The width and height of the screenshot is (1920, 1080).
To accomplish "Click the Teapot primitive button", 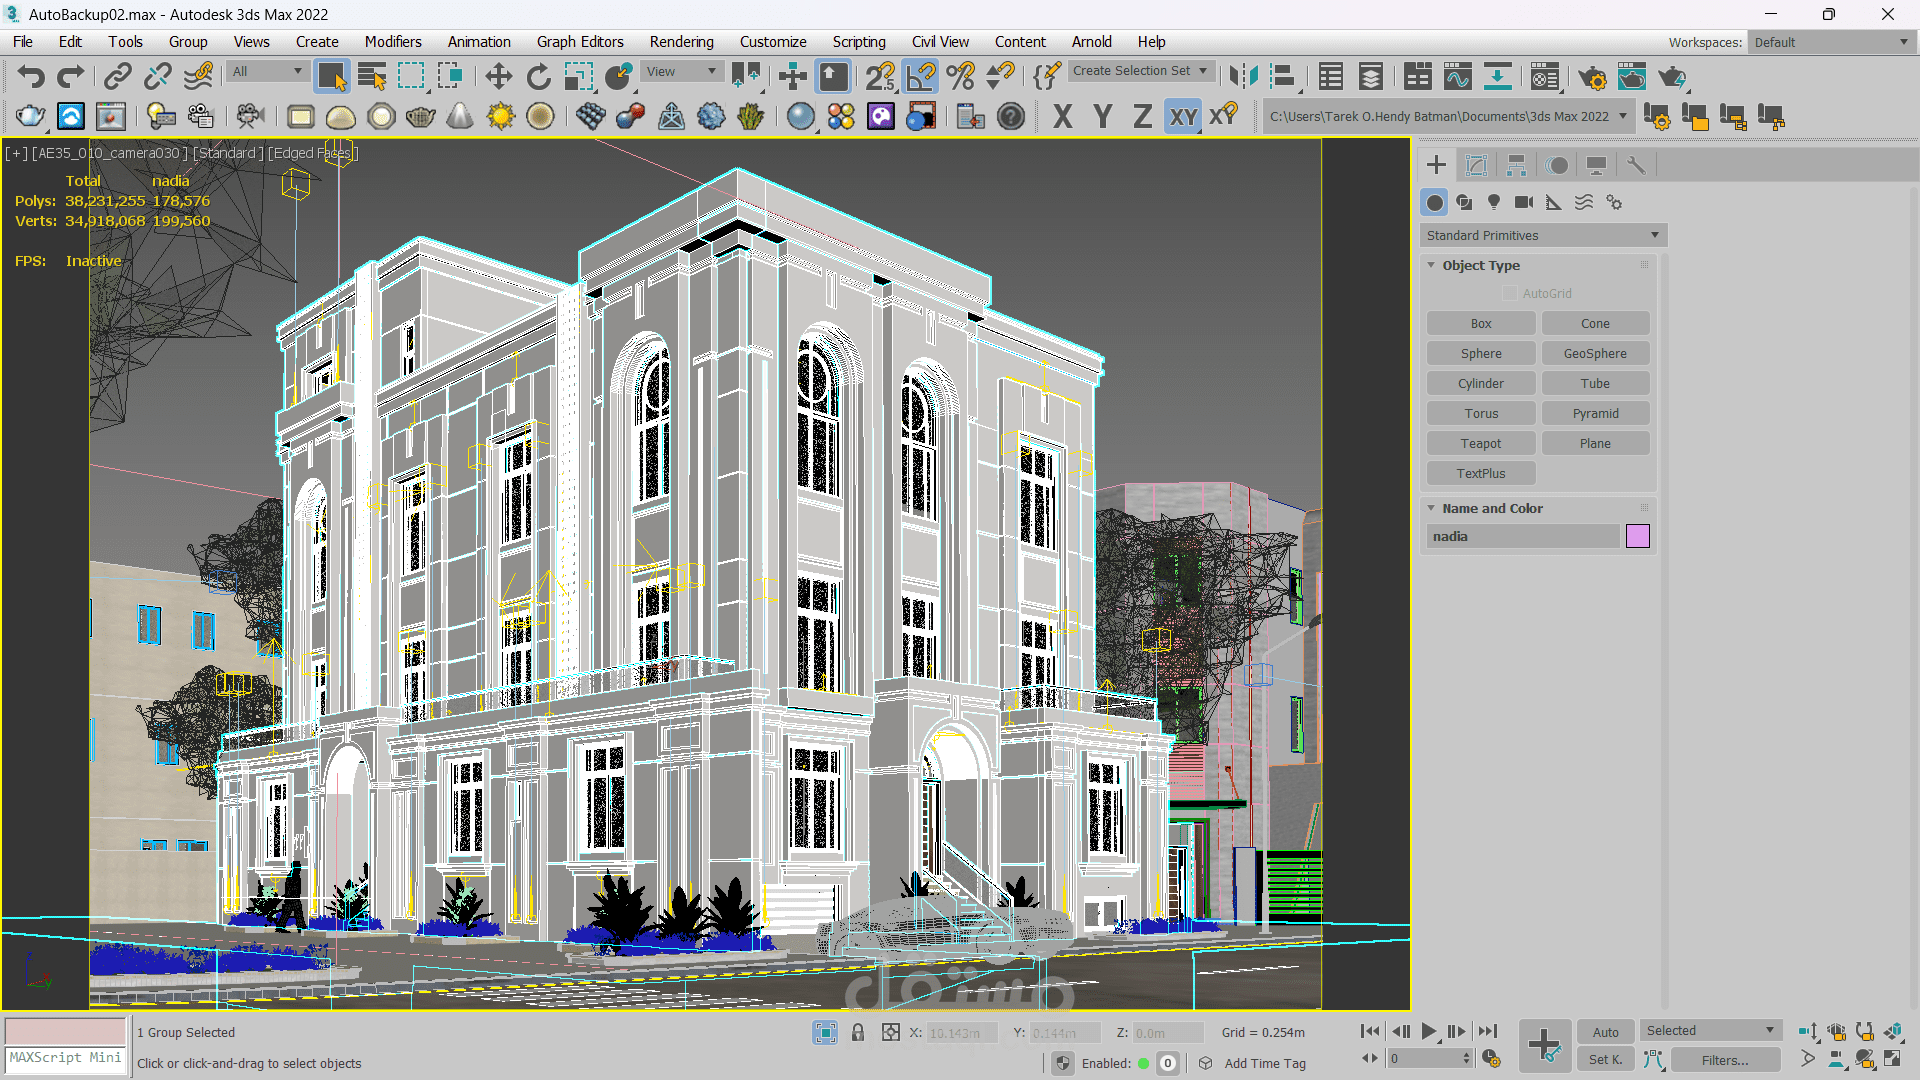I will 1480,443.
